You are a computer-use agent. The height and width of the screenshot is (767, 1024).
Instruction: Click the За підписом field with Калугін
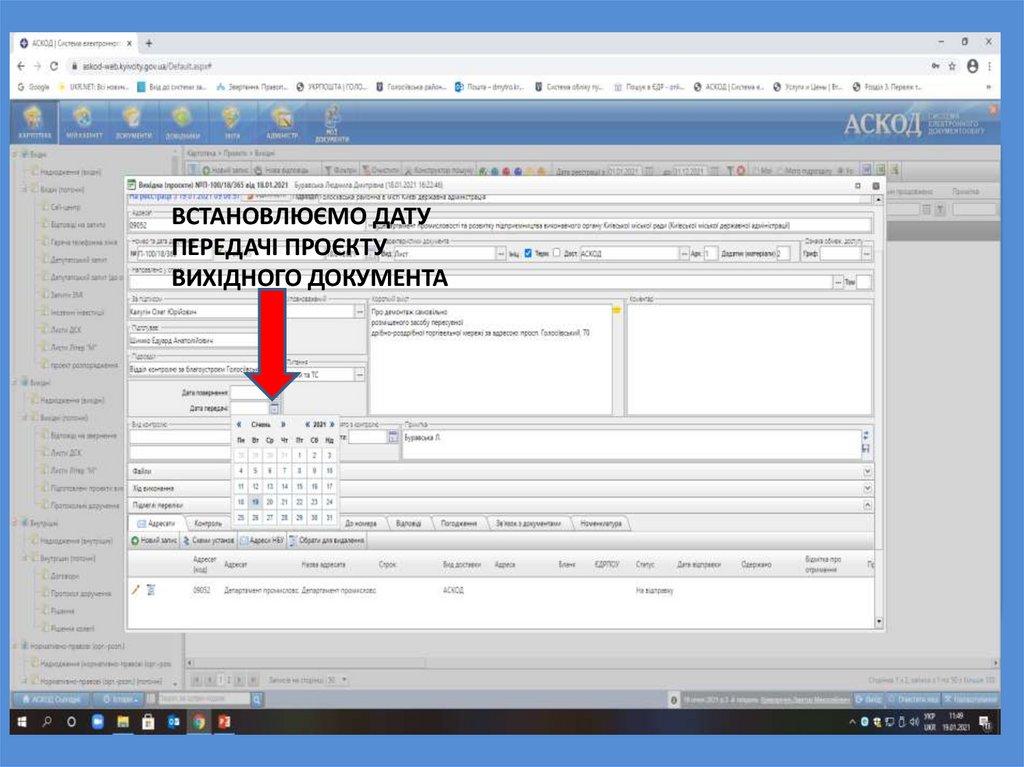[195, 312]
